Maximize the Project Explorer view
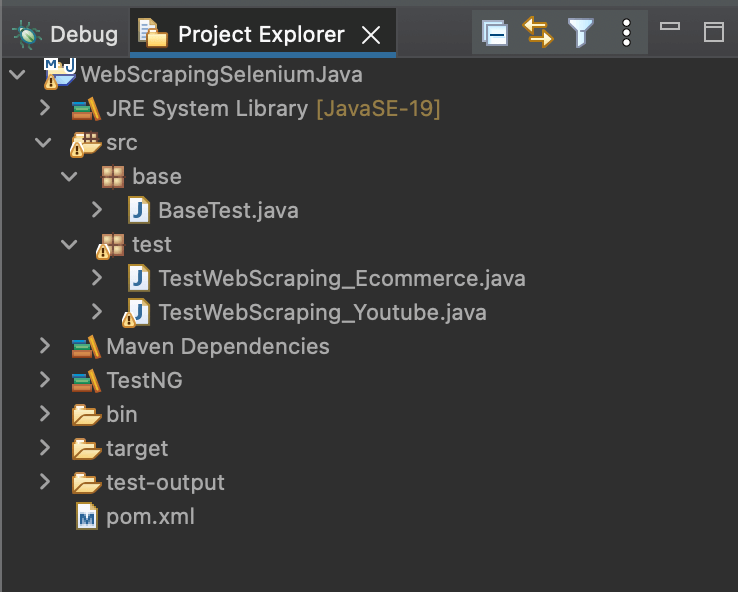 [x=714, y=32]
